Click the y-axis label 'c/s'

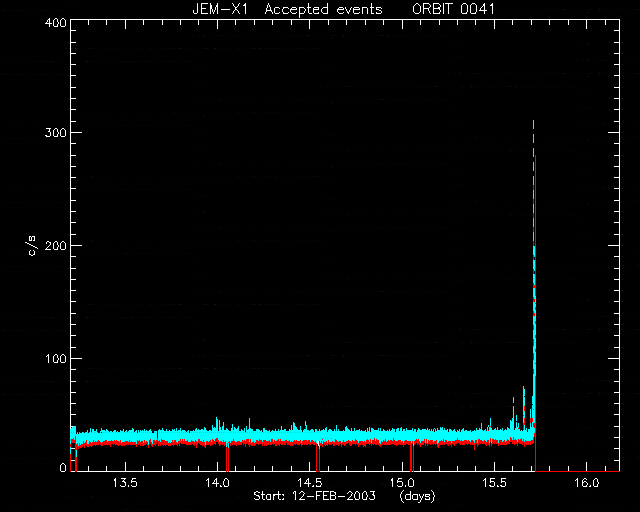(32, 245)
